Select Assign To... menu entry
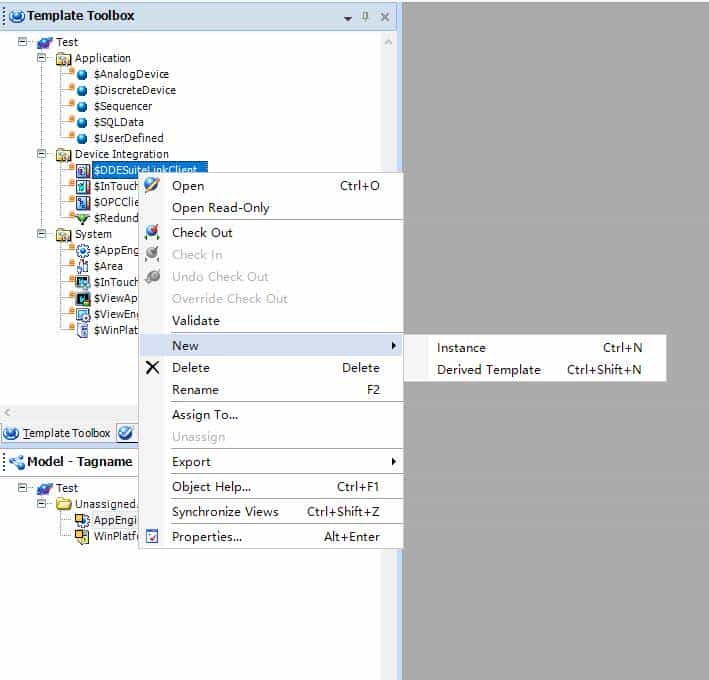 click(272, 415)
